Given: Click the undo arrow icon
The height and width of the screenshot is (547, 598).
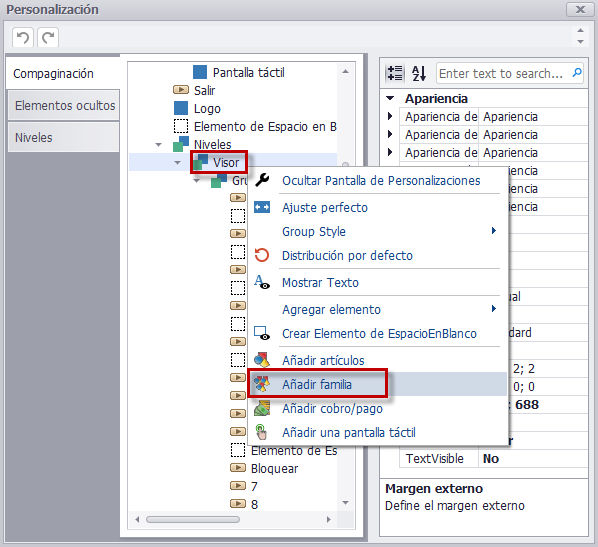Looking at the screenshot, I should [x=23, y=37].
